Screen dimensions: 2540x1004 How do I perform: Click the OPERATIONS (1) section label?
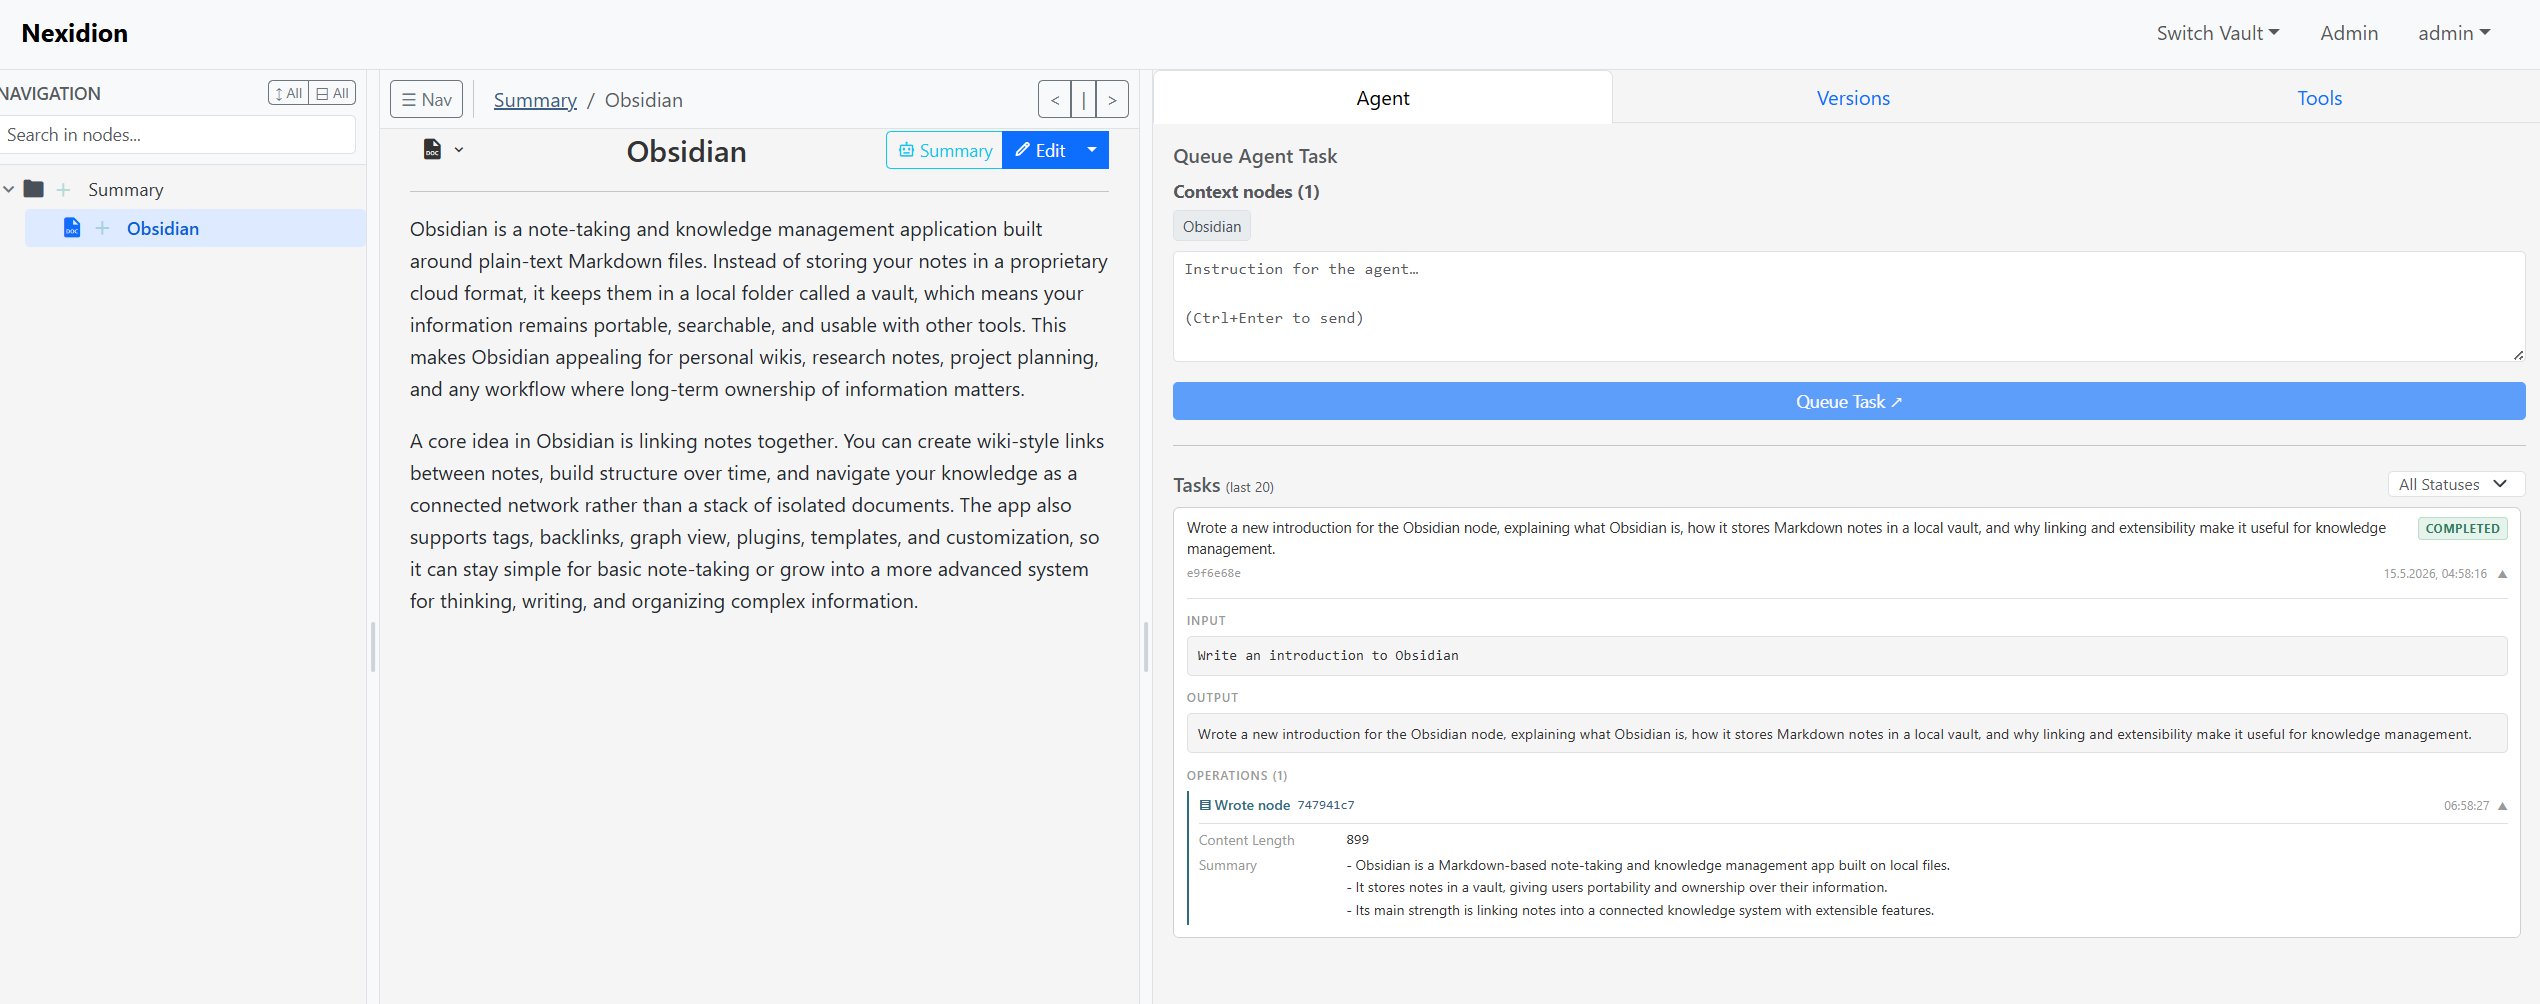click(1237, 776)
